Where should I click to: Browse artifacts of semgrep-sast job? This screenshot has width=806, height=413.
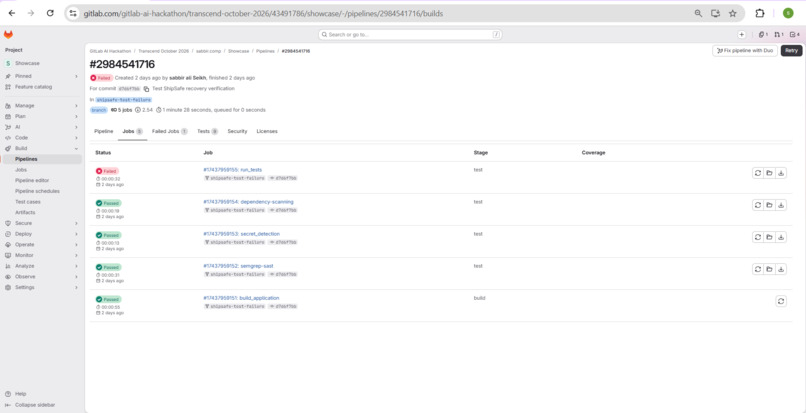769,269
